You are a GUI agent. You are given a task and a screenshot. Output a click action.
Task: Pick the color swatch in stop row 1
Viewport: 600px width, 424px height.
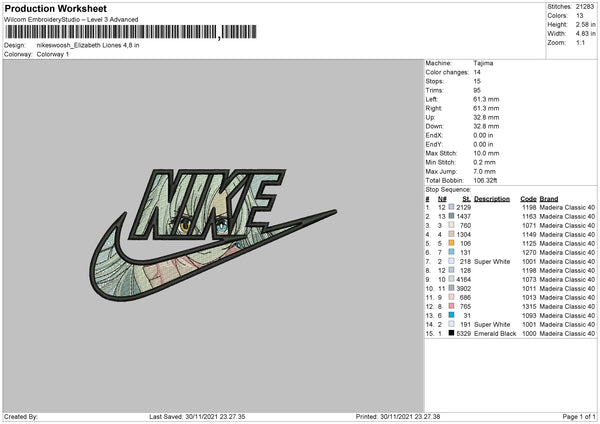tap(452, 207)
